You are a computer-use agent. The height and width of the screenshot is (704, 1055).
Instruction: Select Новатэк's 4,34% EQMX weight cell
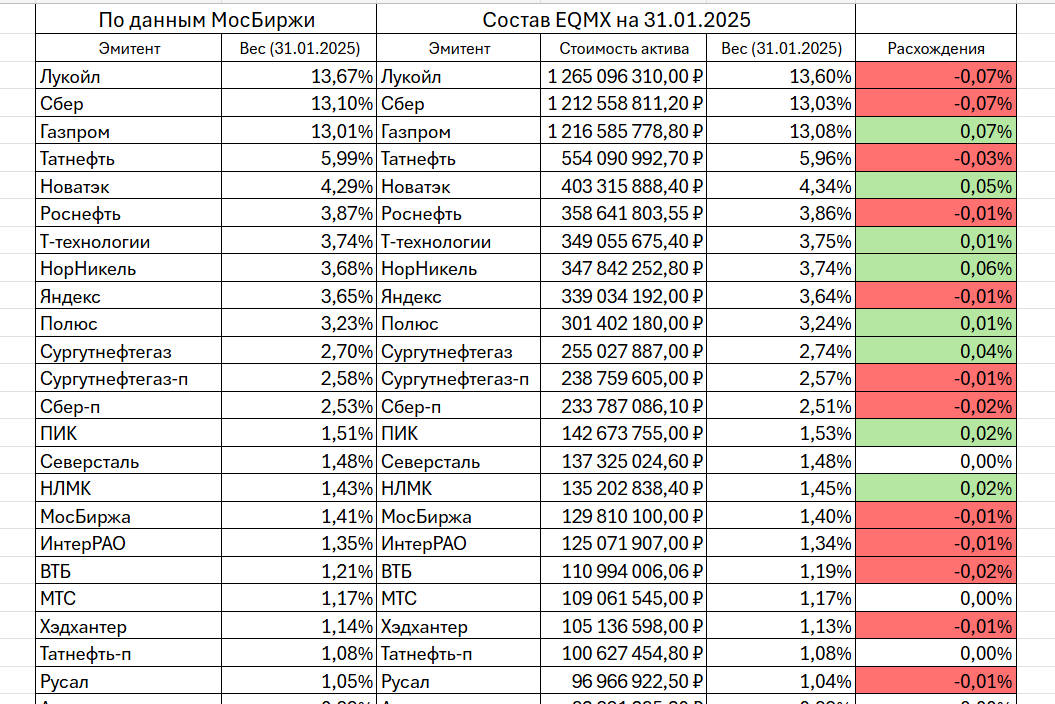tap(781, 186)
